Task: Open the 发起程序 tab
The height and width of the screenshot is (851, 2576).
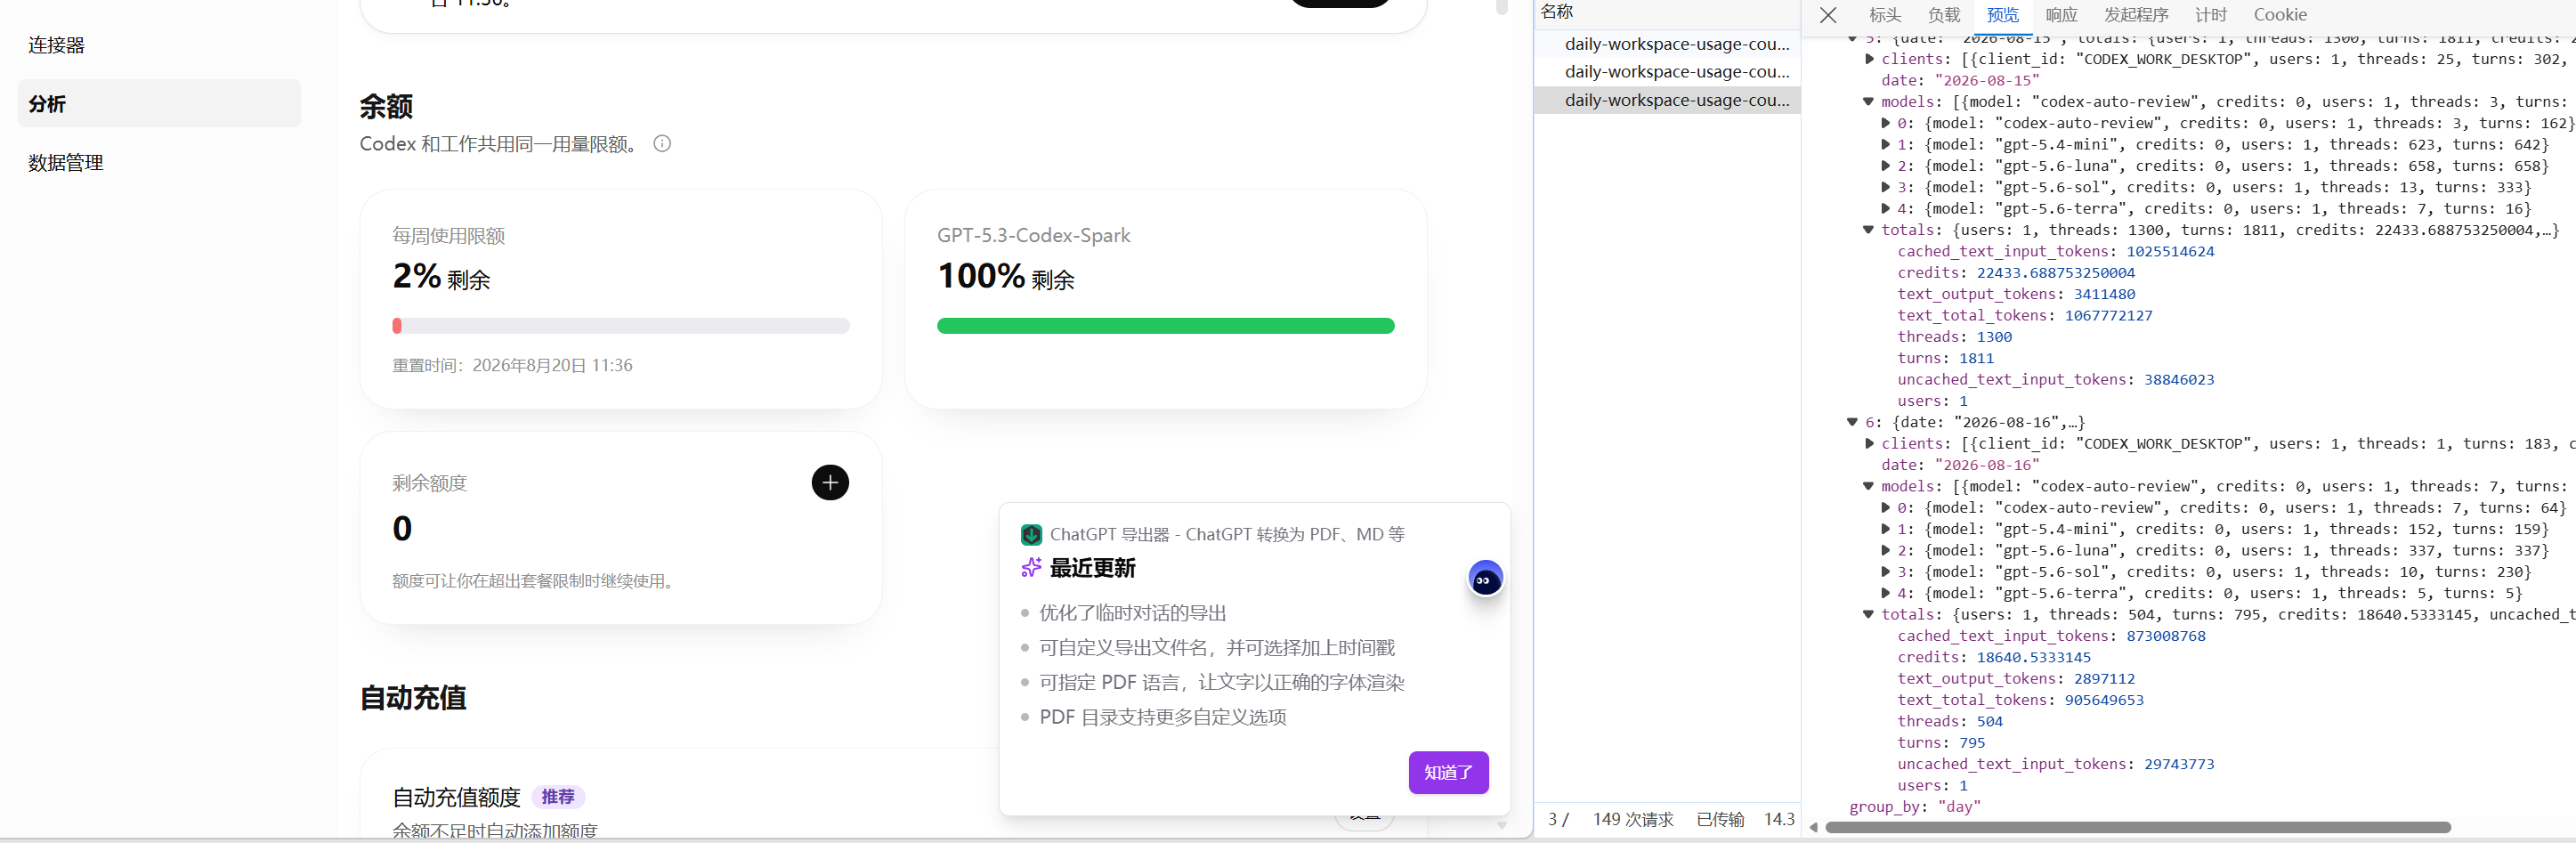Action: coord(2135,15)
